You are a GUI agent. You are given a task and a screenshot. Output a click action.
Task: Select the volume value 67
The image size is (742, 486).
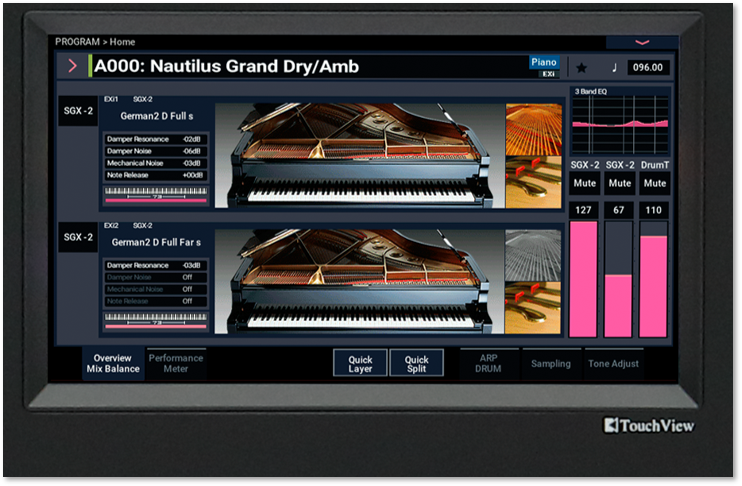[618, 210]
